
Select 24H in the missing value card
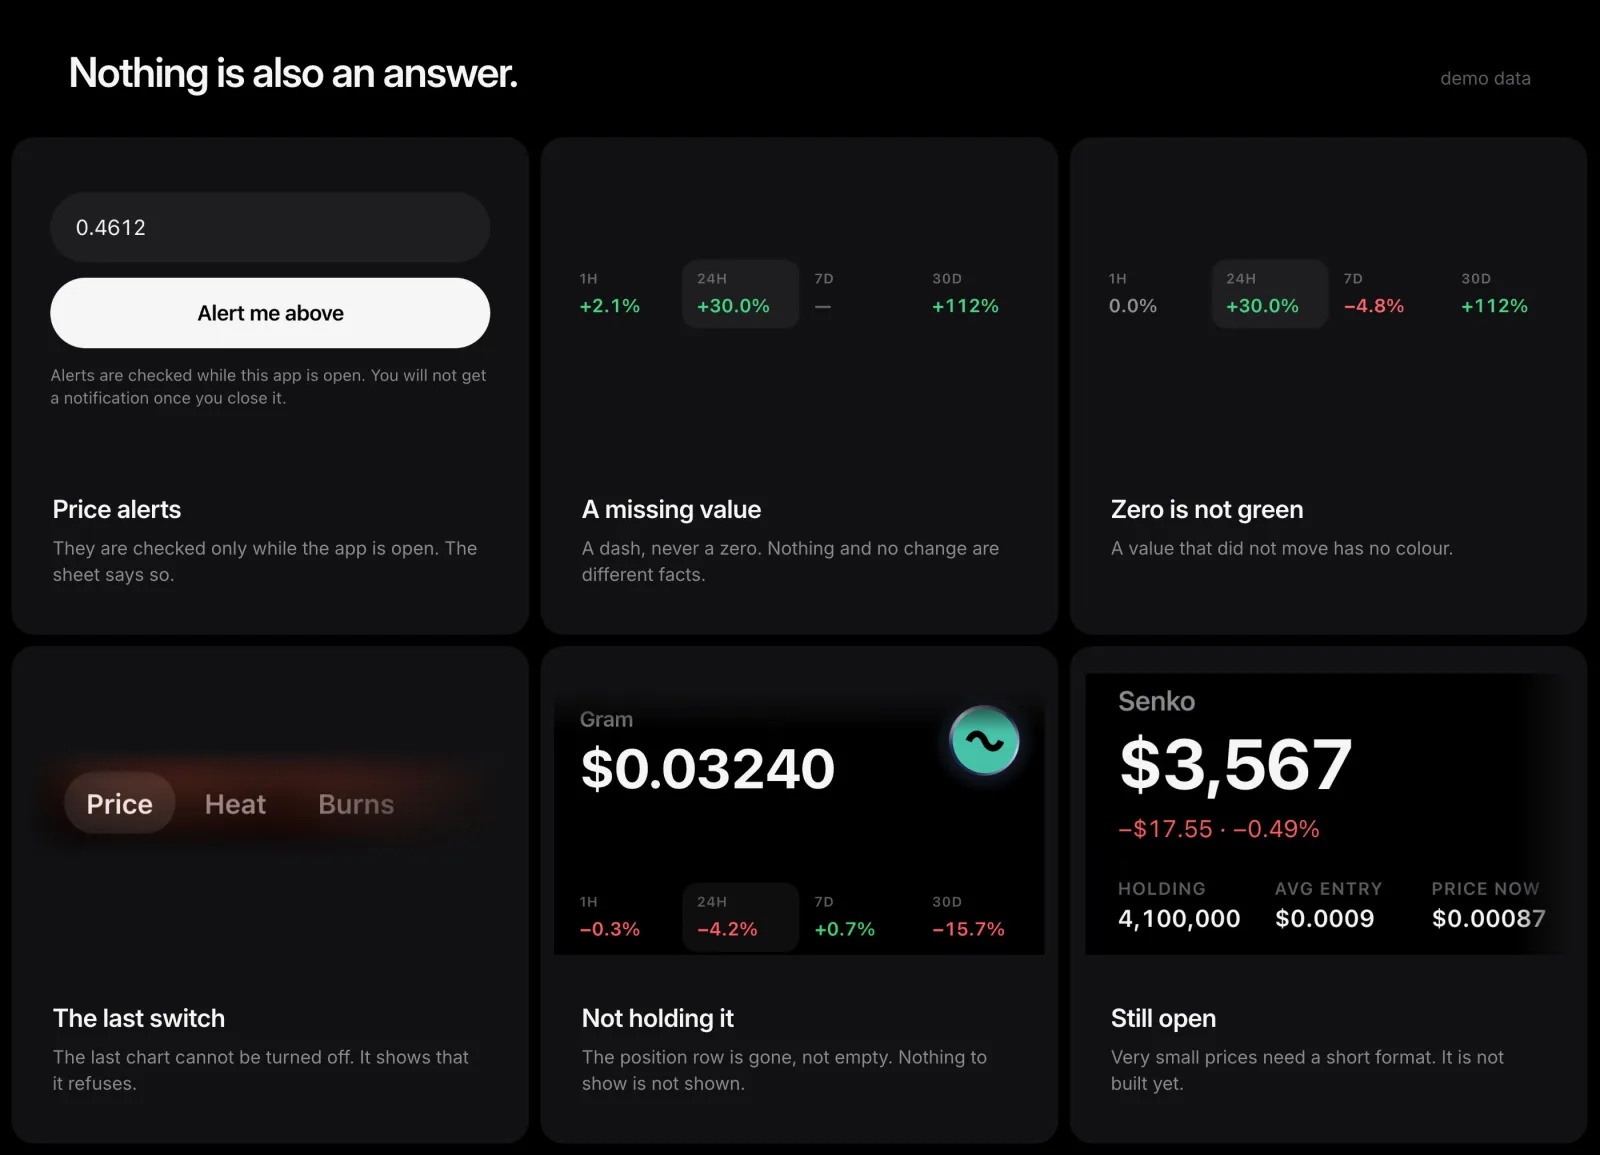coord(741,294)
